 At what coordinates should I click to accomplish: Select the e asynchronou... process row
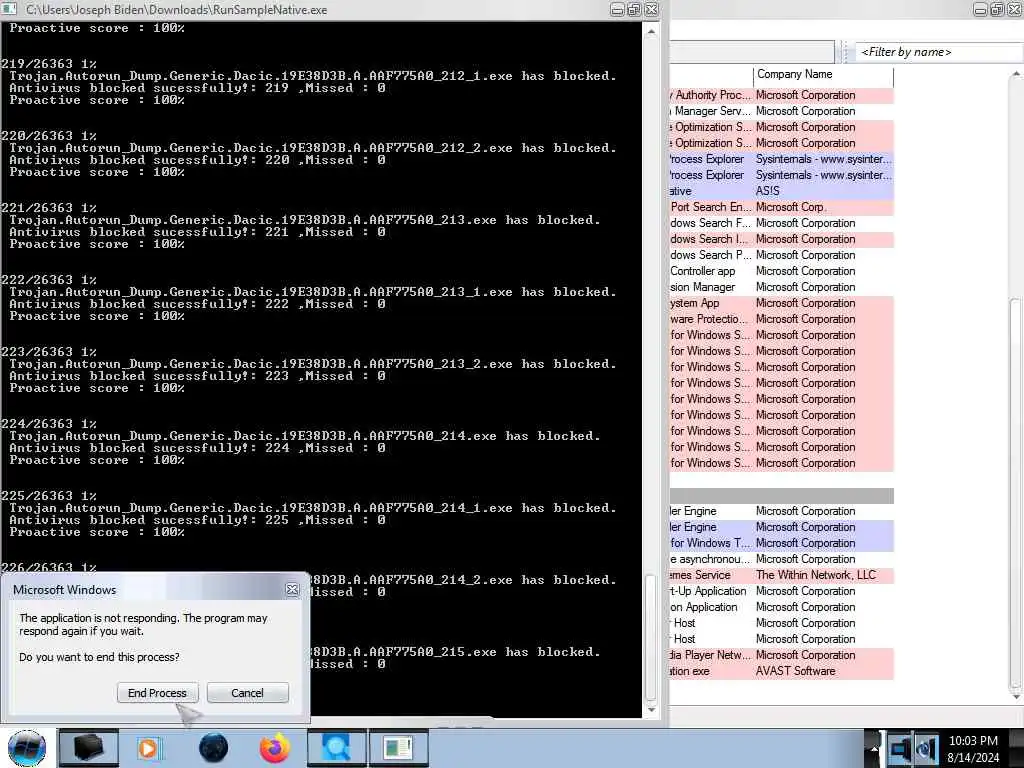[782, 559]
